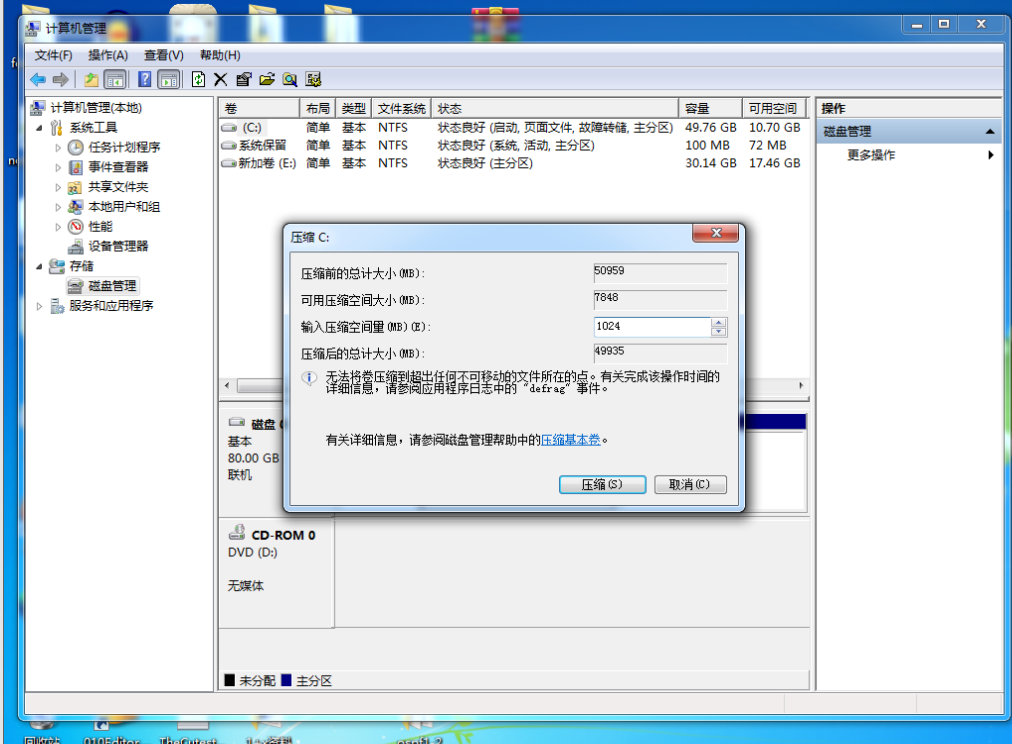
Task: Toggle the show/hide action pane toolbar button
Action: coord(169,80)
